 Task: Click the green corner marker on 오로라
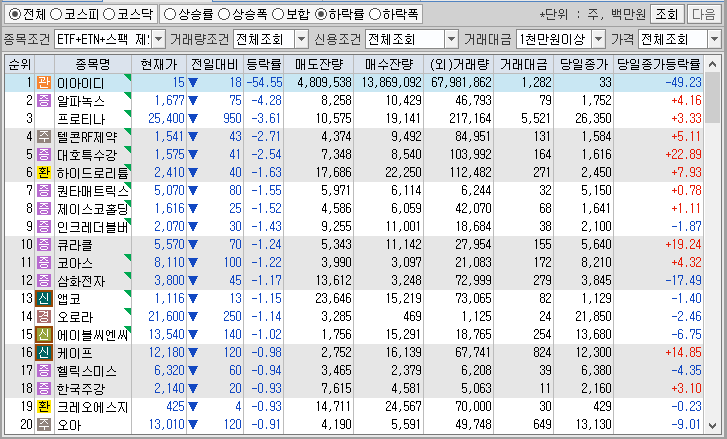tap(128, 311)
